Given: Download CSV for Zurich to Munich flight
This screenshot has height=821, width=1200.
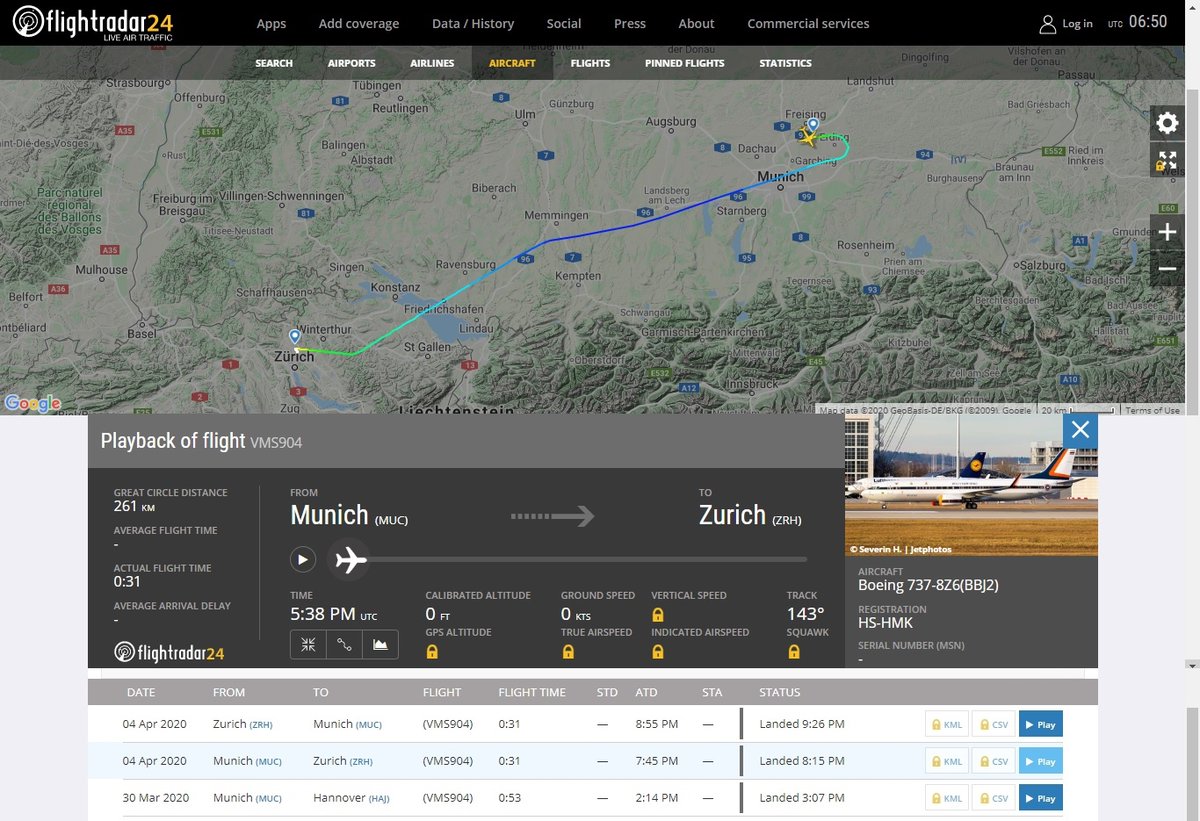Looking at the screenshot, I should [994, 724].
